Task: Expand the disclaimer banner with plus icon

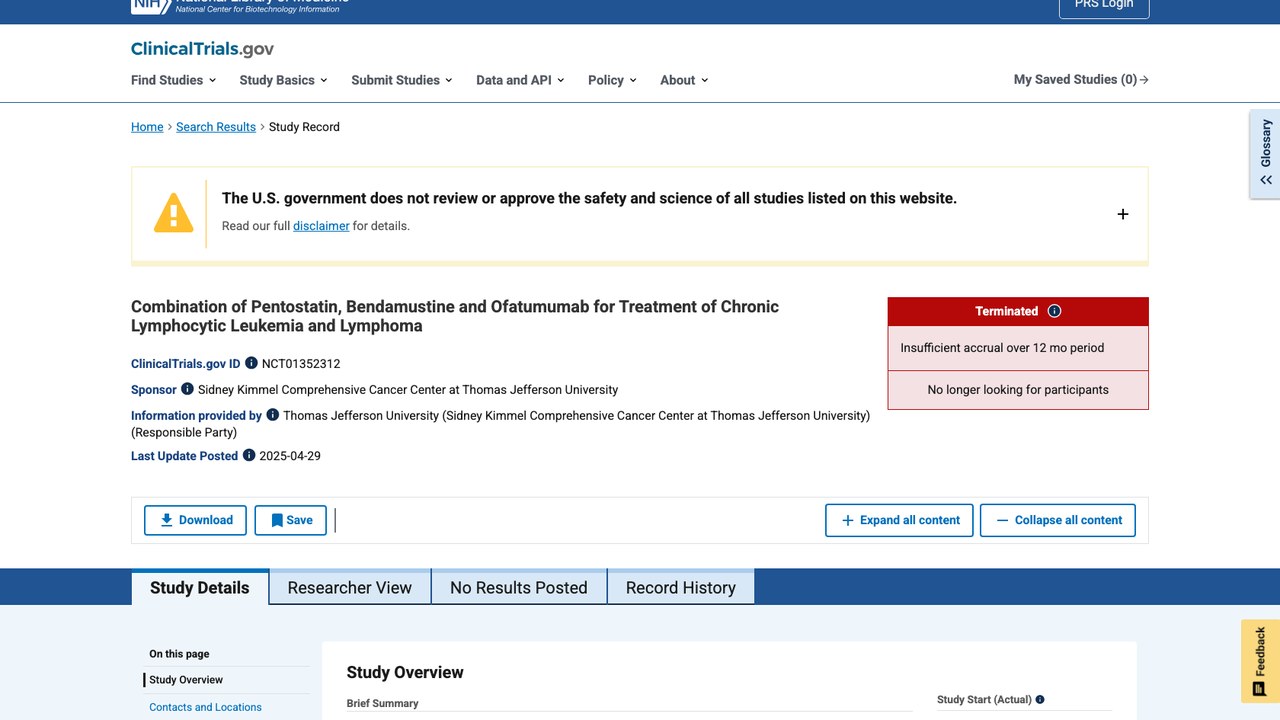Action: click(1123, 214)
